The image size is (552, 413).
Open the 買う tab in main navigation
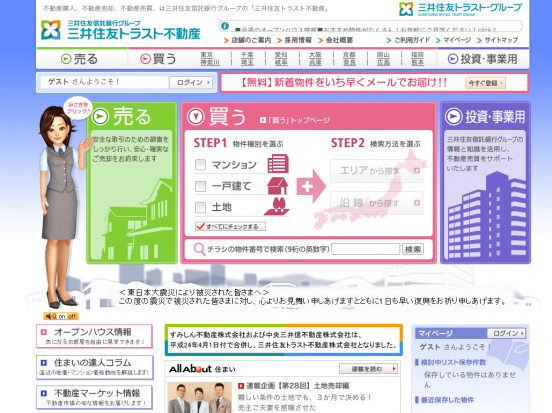coord(158,59)
